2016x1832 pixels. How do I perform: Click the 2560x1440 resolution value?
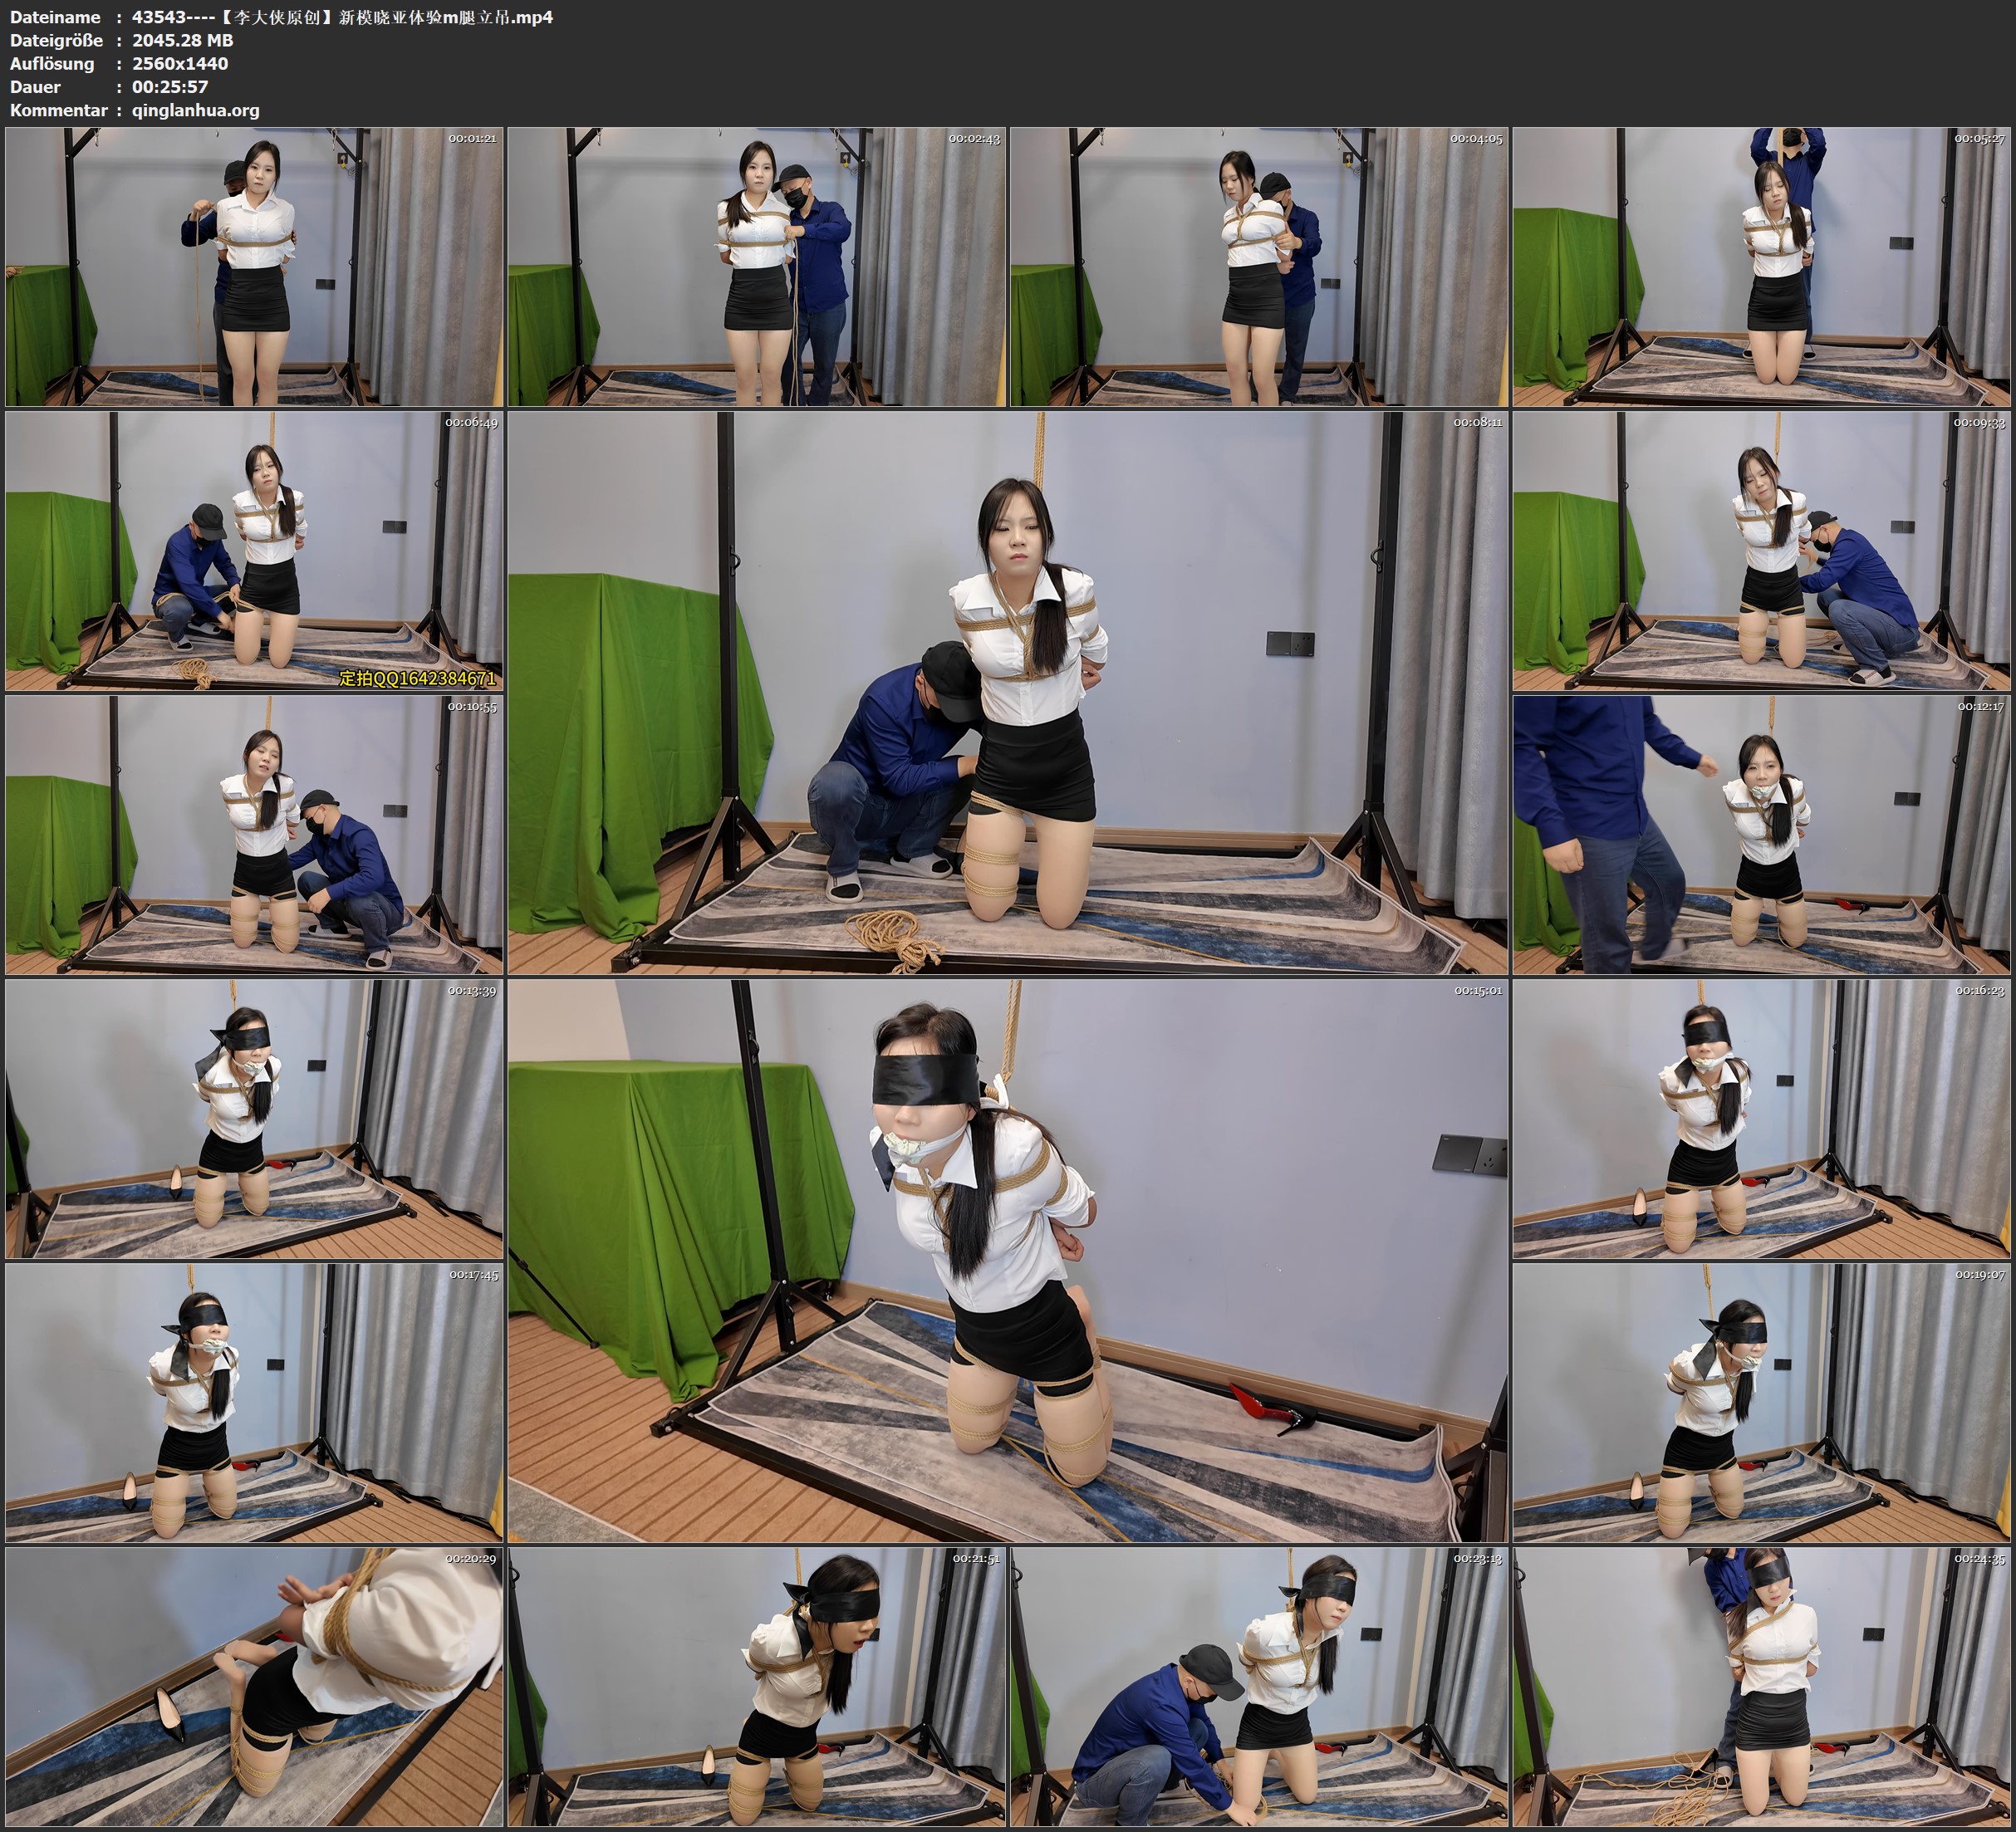click(180, 63)
